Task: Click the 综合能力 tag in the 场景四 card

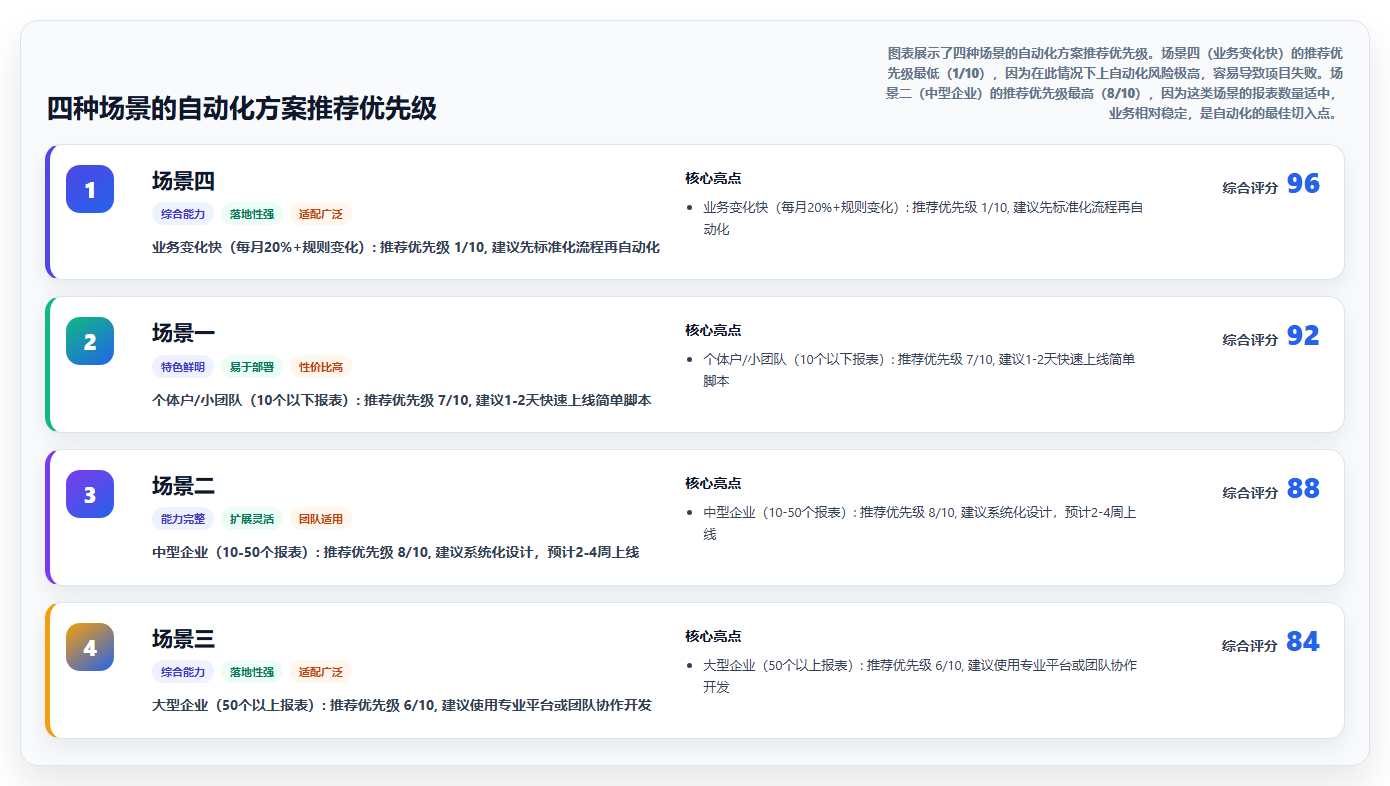Action: pyautogui.click(x=183, y=214)
